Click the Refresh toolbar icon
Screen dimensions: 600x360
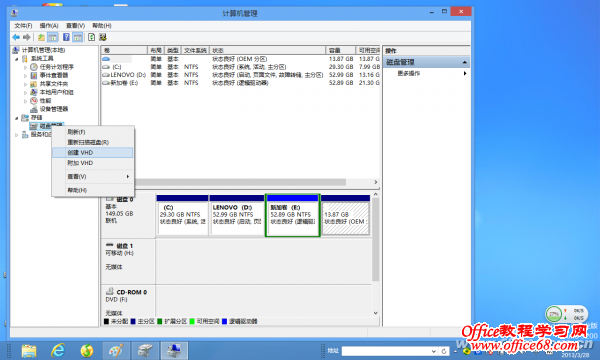click(91, 37)
